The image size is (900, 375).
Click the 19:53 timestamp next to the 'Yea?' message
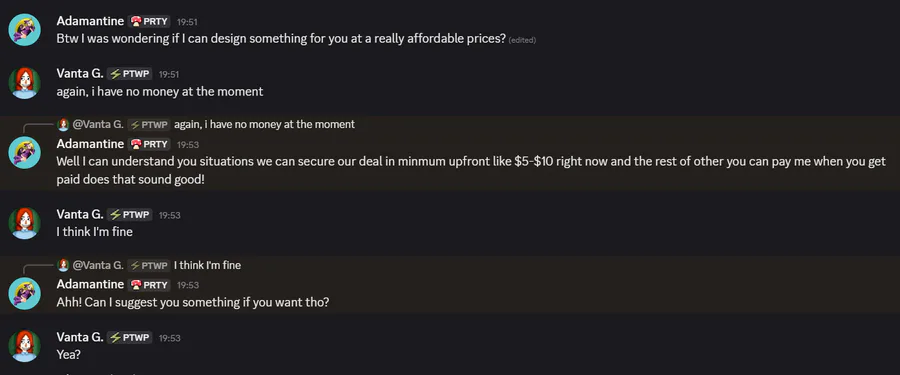click(169, 338)
